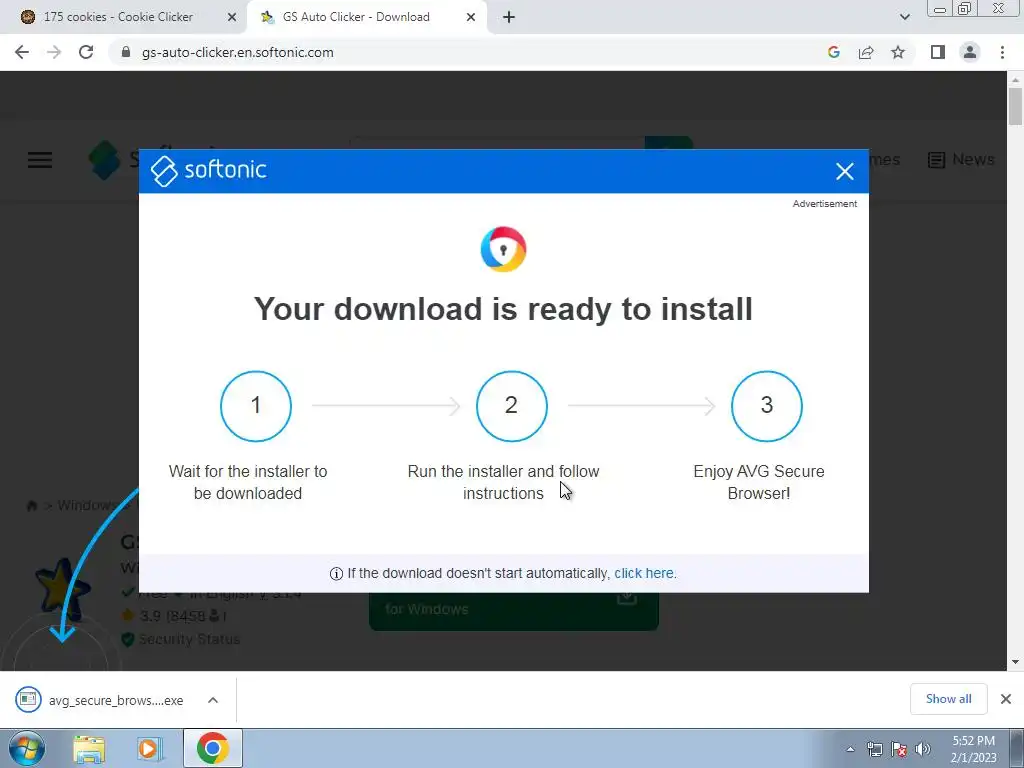Click the Google icon in address bar
This screenshot has height=768, width=1024.
pyautogui.click(x=834, y=52)
